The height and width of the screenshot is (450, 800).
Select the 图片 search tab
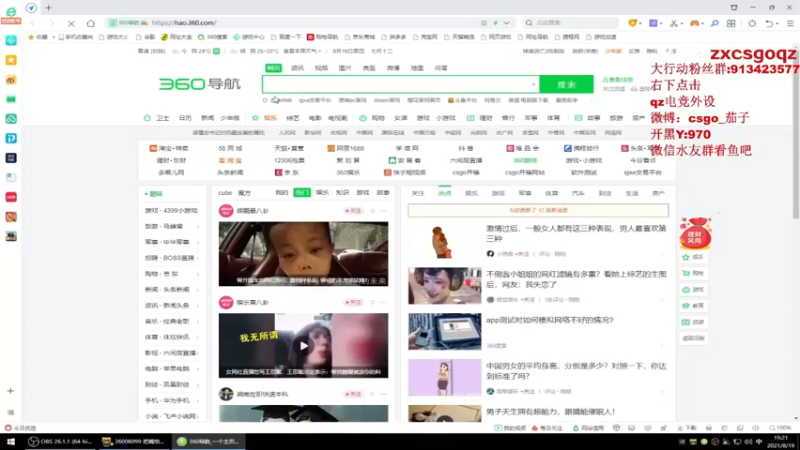[x=345, y=68]
